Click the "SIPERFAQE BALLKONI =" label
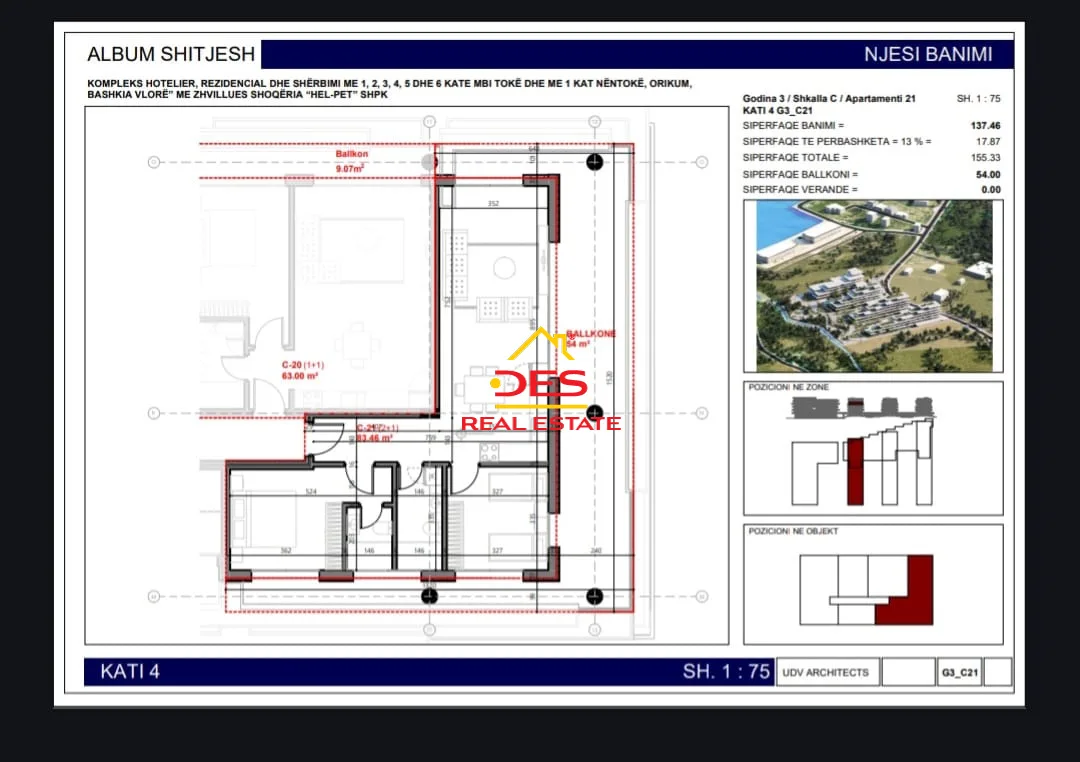The width and height of the screenshot is (1080, 762). (800, 174)
